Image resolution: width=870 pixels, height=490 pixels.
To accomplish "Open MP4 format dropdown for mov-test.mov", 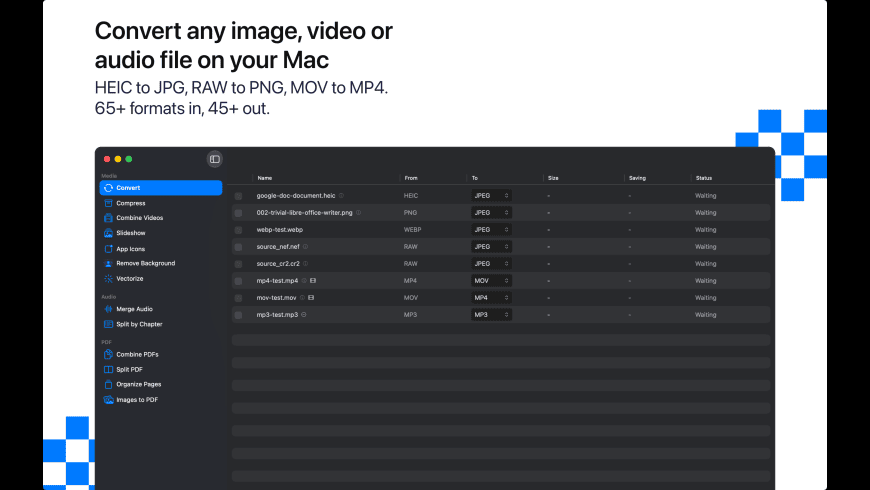I will click(491, 297).
